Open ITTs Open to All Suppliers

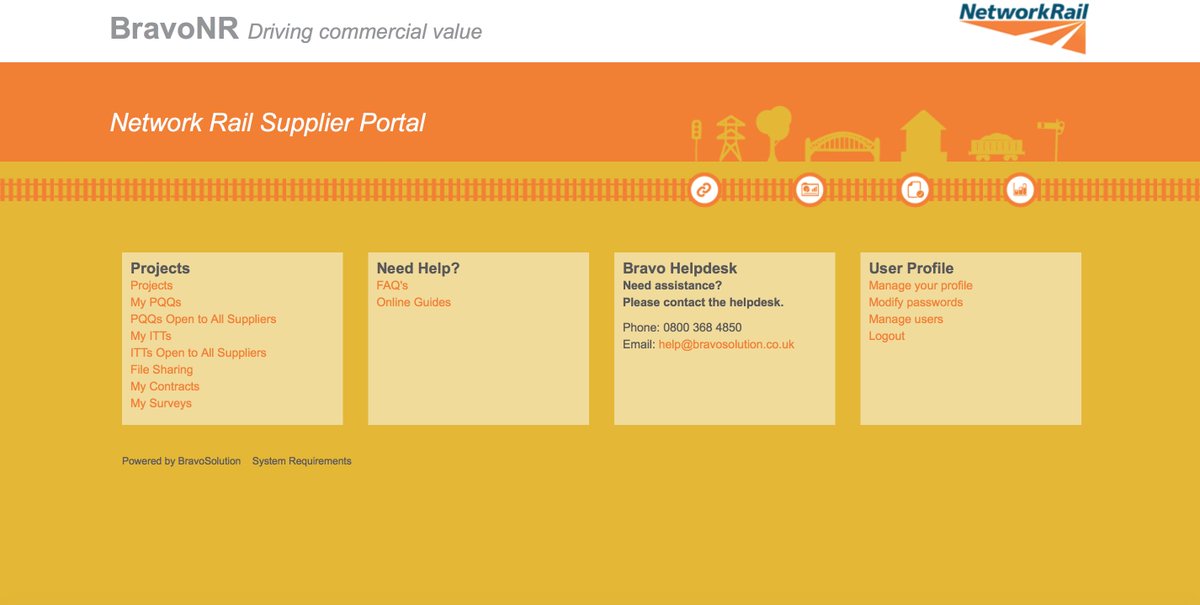[x=198, y=353]
